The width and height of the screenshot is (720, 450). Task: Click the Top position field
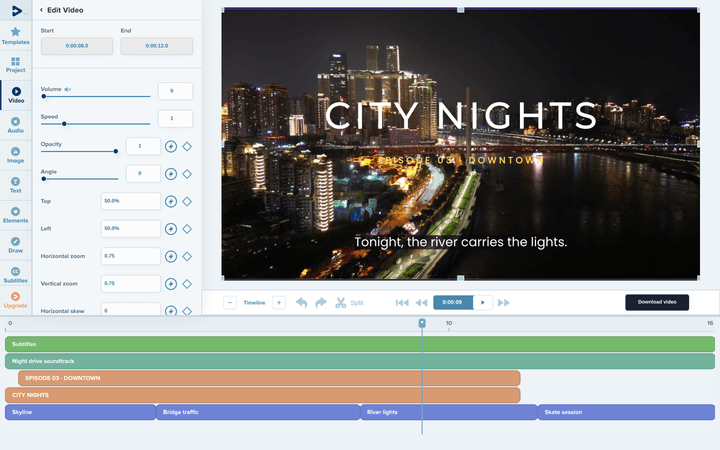[131, 201]
